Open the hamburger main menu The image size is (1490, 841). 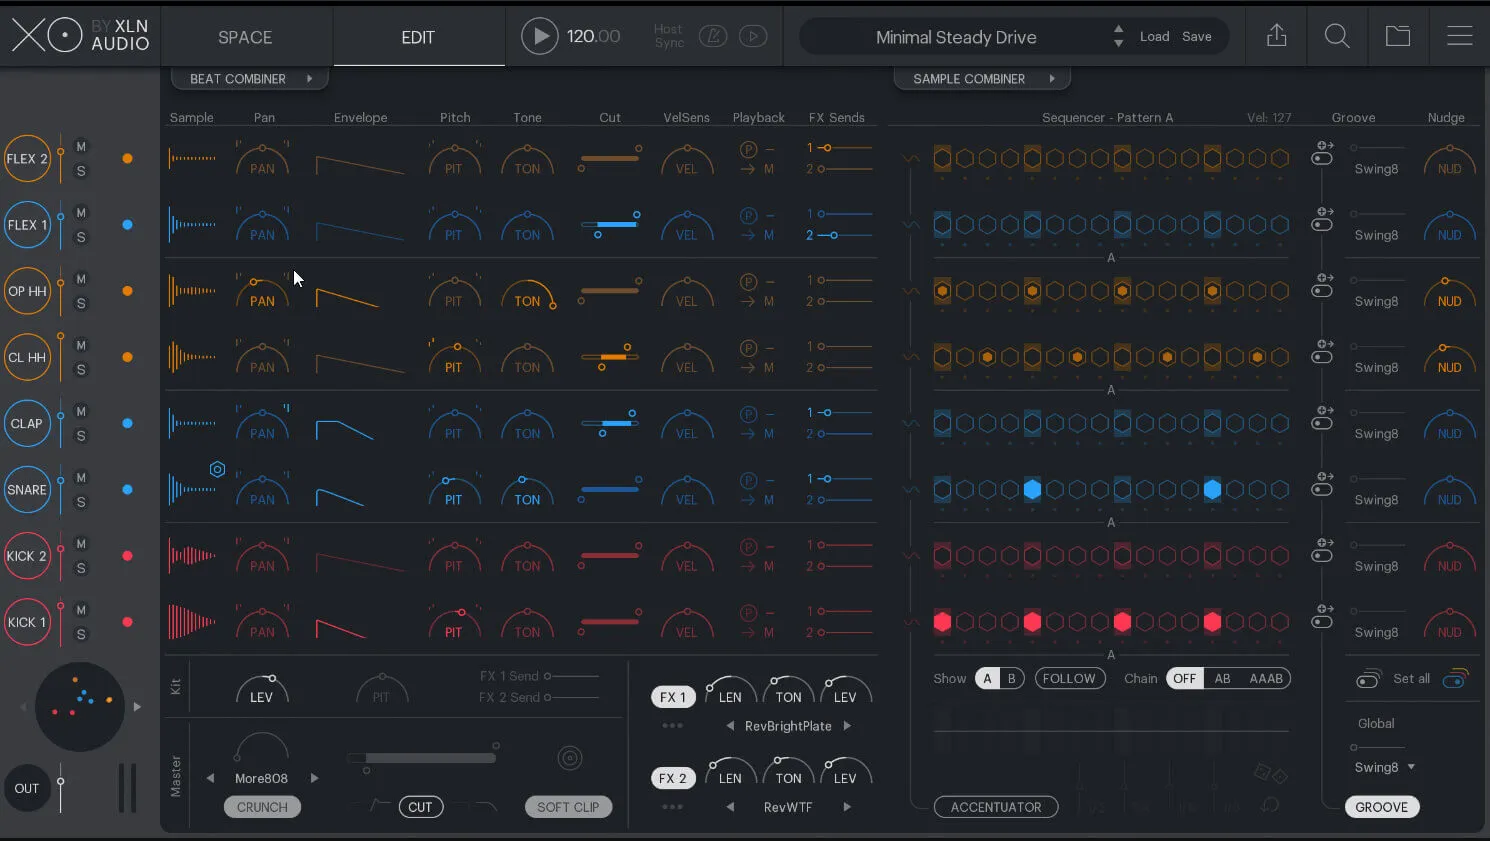pyautogui.click(x=1459, y=36)
